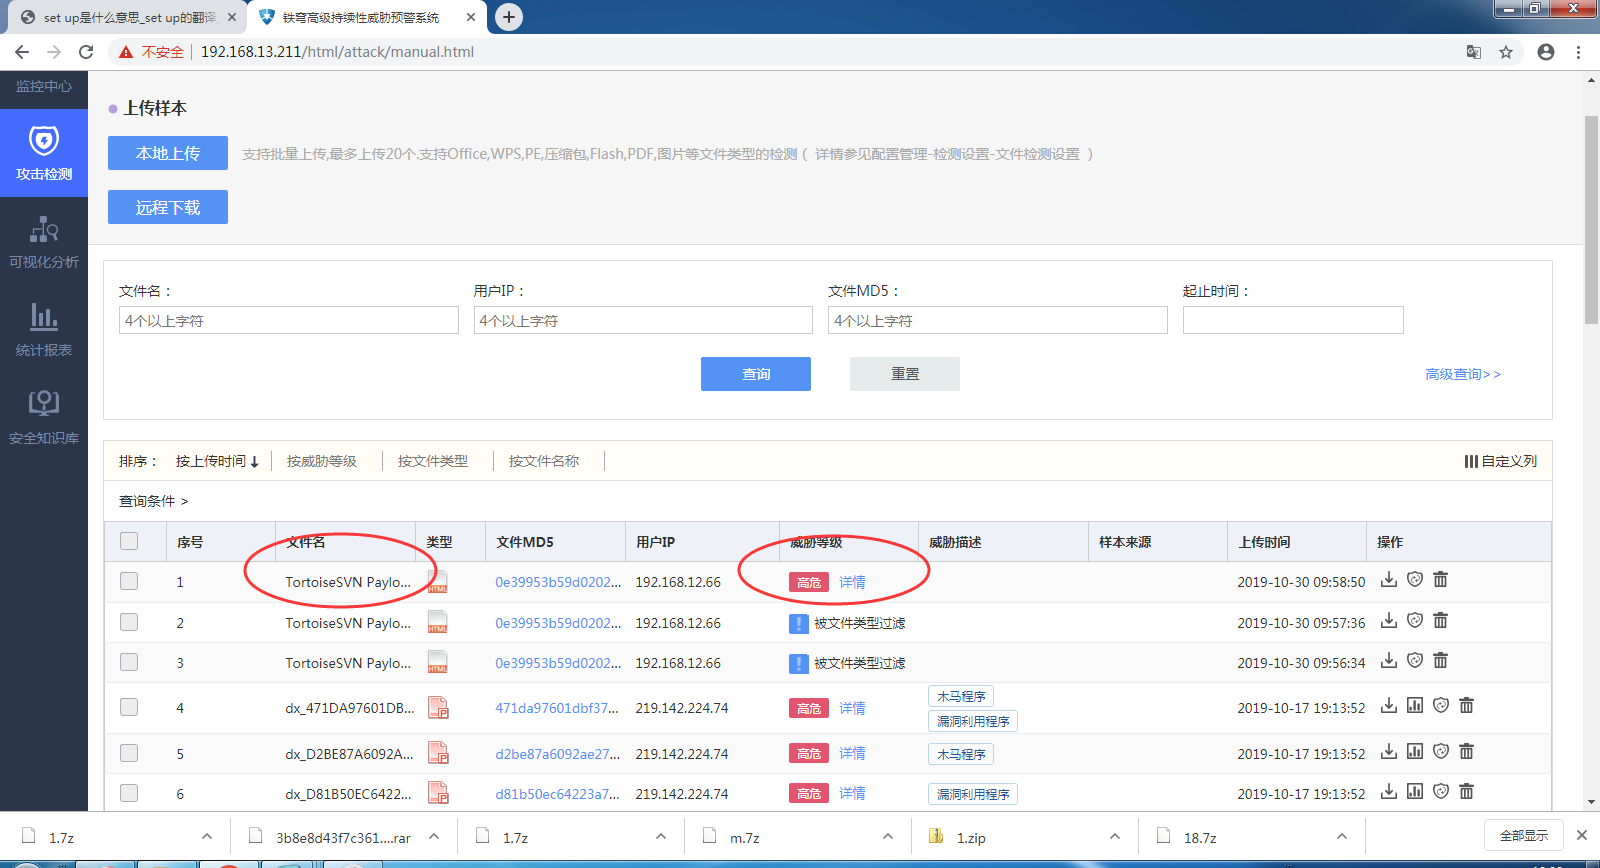1600x868 pixels.
Task: Open download menu arrow for 3b8e8d43f7c361 rar
Action: tap(434, 837)
